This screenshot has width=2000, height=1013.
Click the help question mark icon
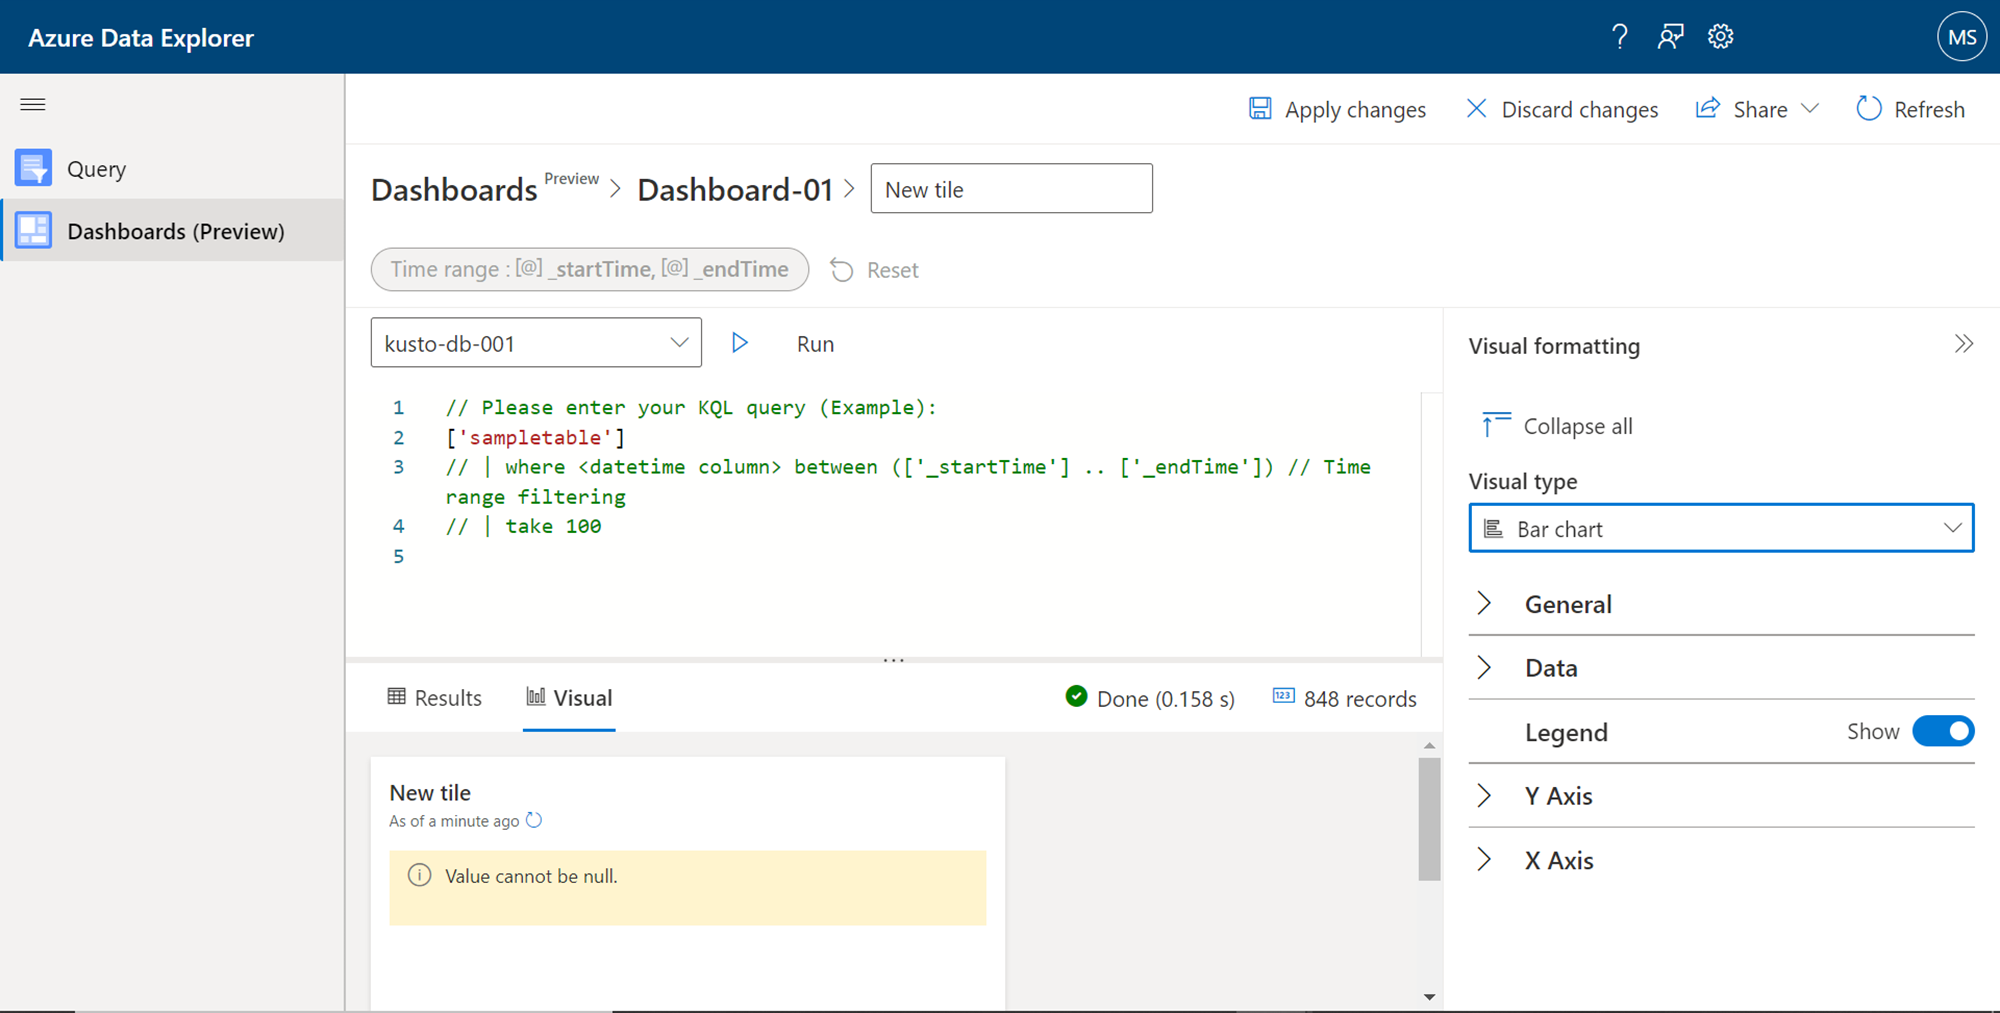tap(1620, 37)
